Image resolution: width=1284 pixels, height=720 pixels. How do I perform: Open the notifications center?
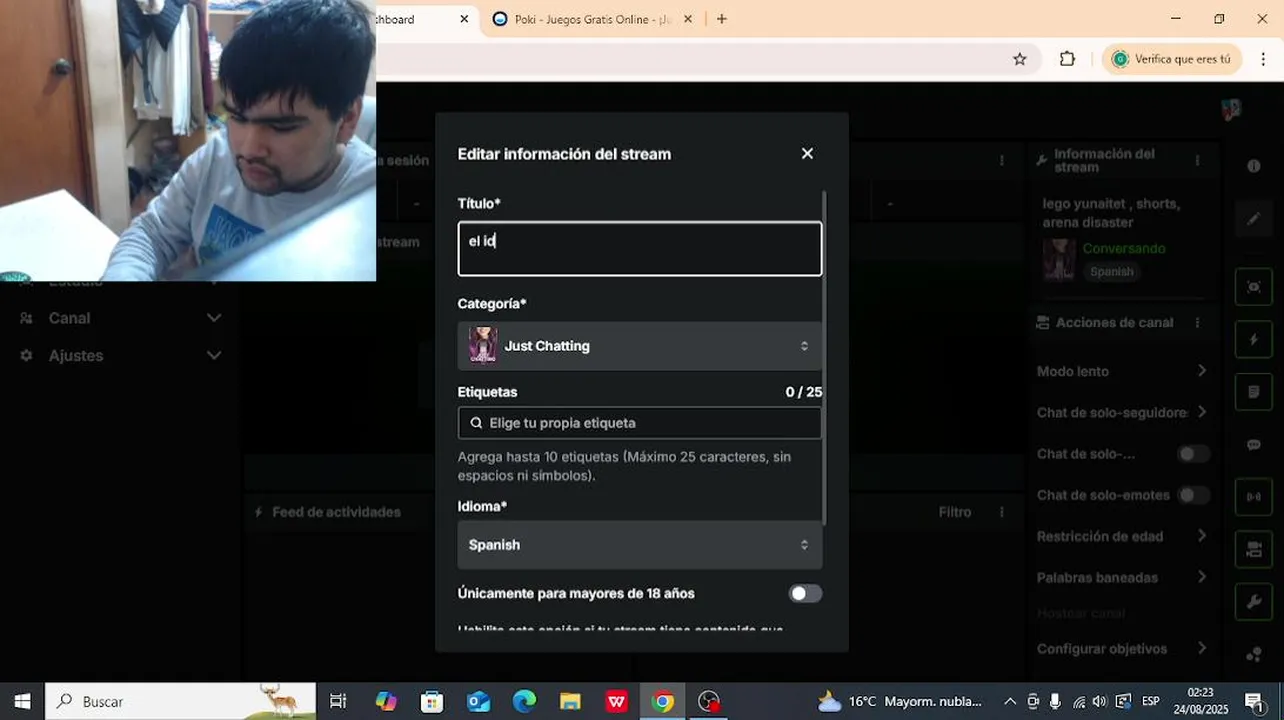point(1253,702)
